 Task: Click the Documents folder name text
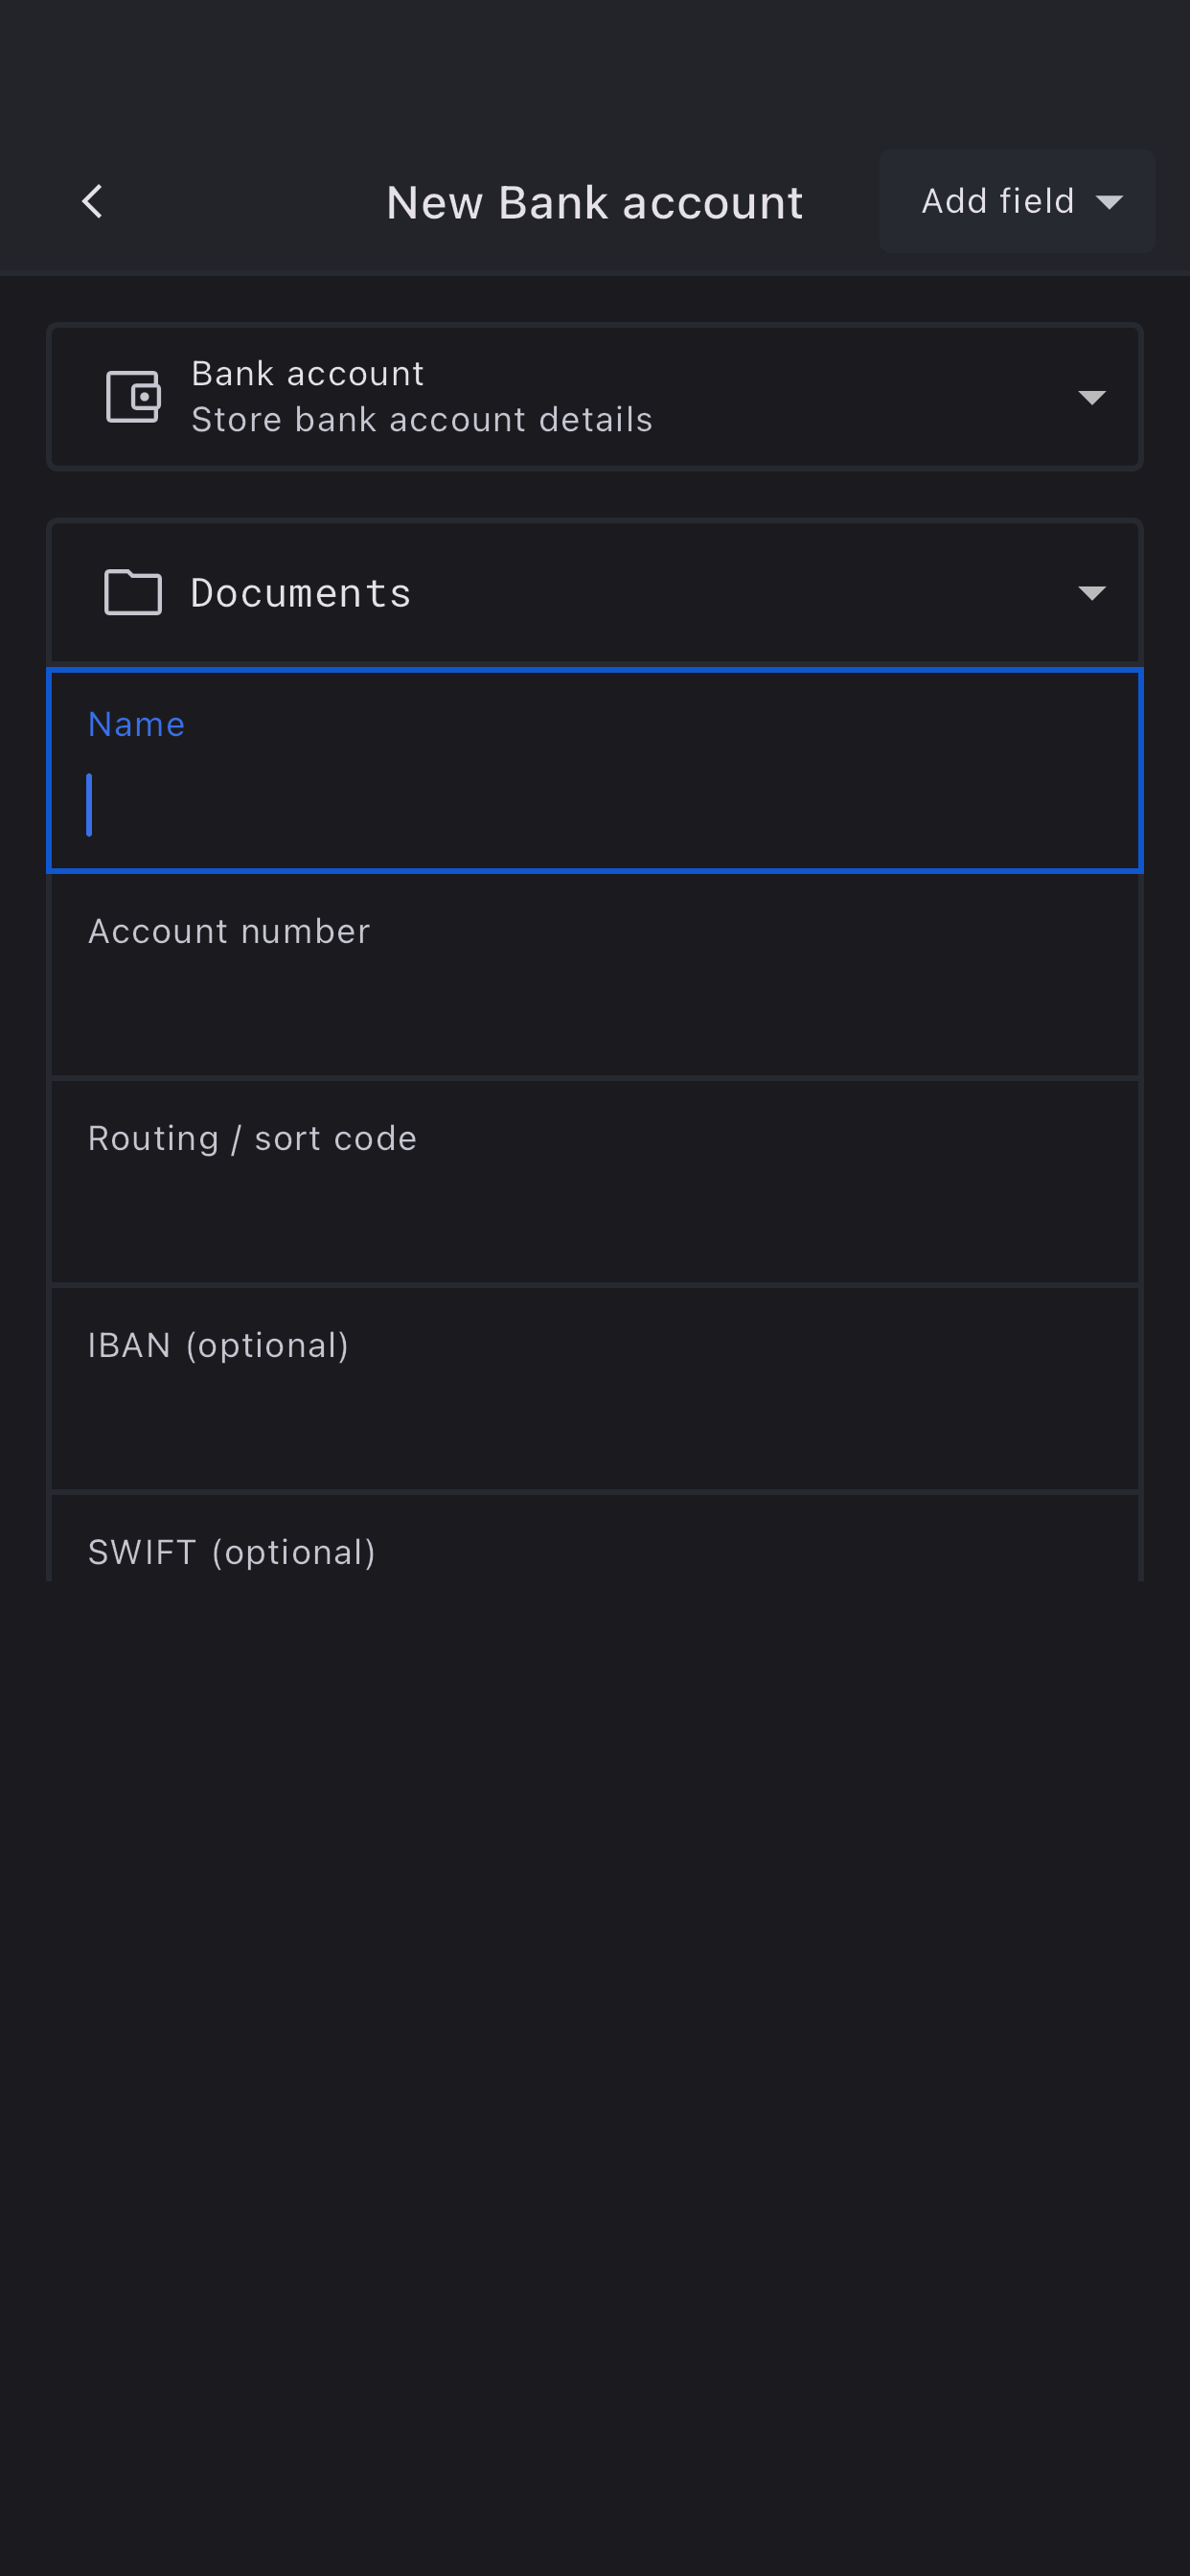(x=300, y=593)
